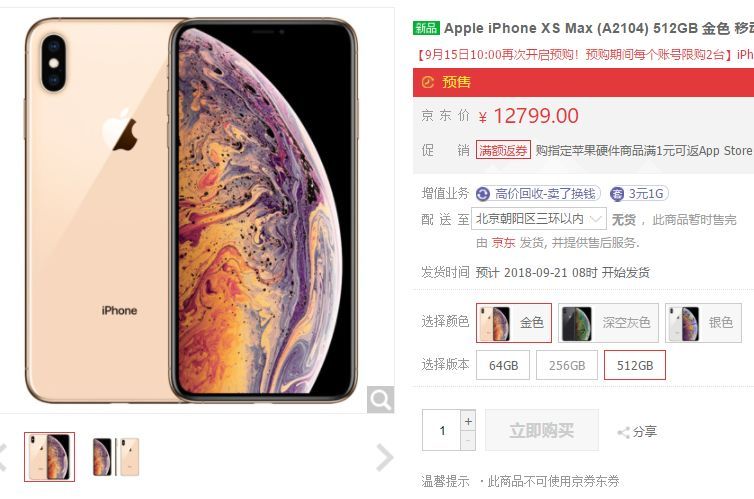This screenshot has width=754, height=499.
Task: Click the 3元1G data plan icon
Action: coord(616,194)
